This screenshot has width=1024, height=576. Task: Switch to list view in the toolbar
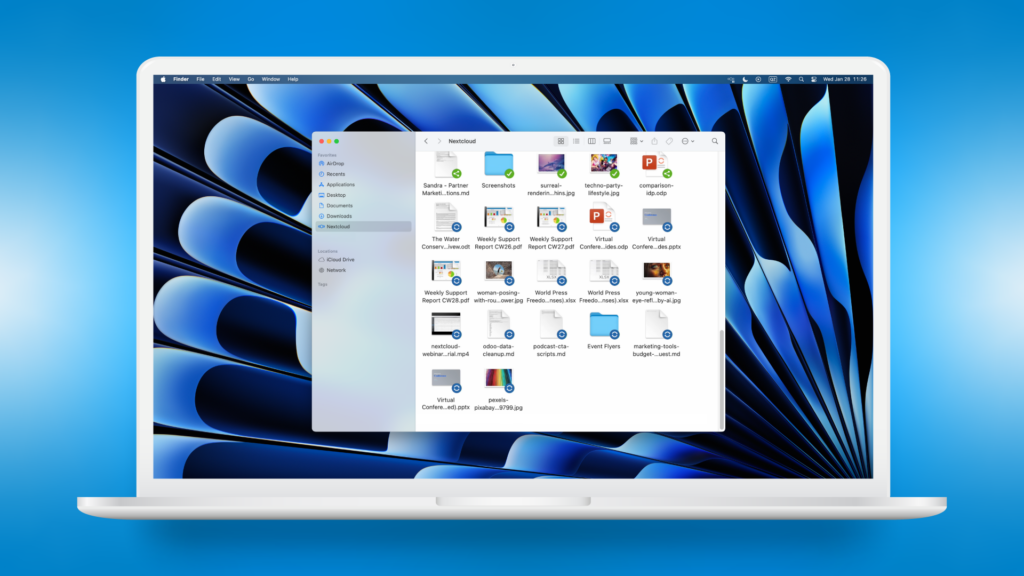coord(576,141)
